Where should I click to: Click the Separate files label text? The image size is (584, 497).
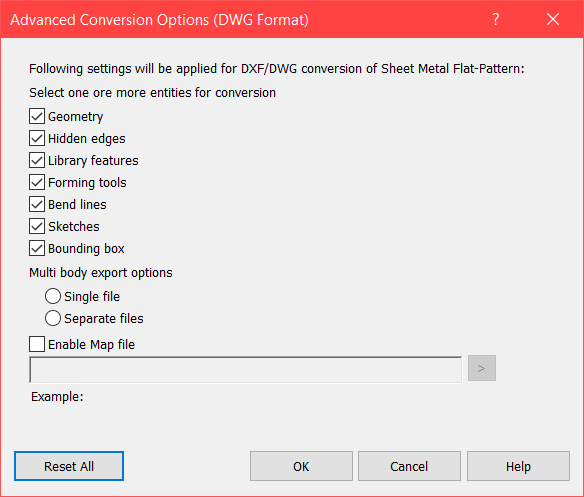click(104, 319)
